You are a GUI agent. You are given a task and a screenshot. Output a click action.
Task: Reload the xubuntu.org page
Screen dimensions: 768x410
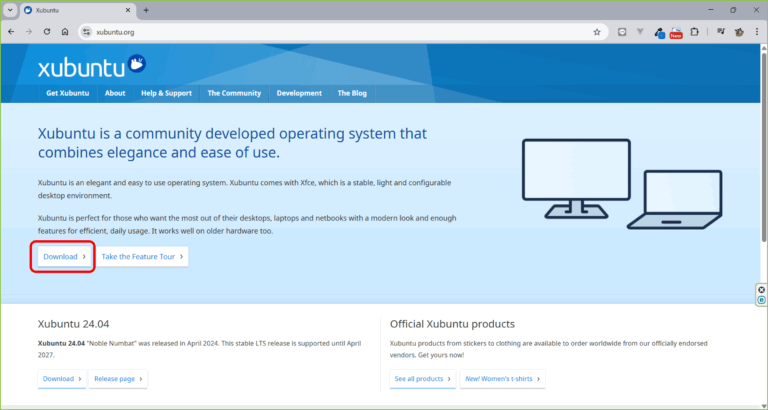tap(47, 31)
